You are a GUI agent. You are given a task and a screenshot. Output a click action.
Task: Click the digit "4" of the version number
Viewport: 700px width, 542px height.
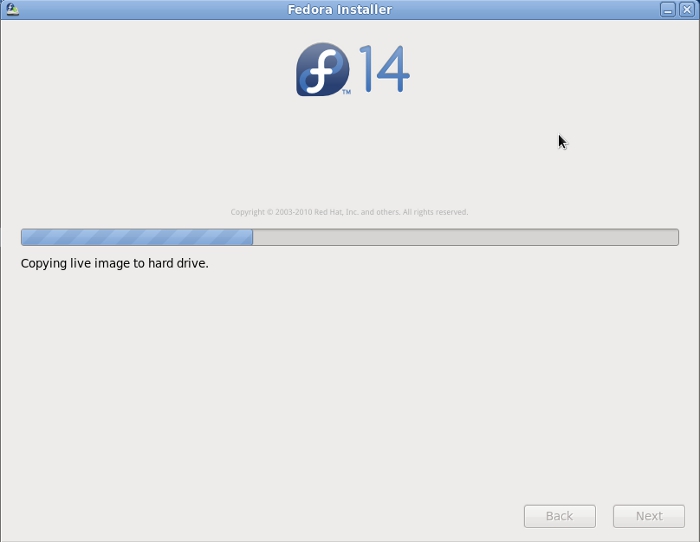tap(393, 70)
